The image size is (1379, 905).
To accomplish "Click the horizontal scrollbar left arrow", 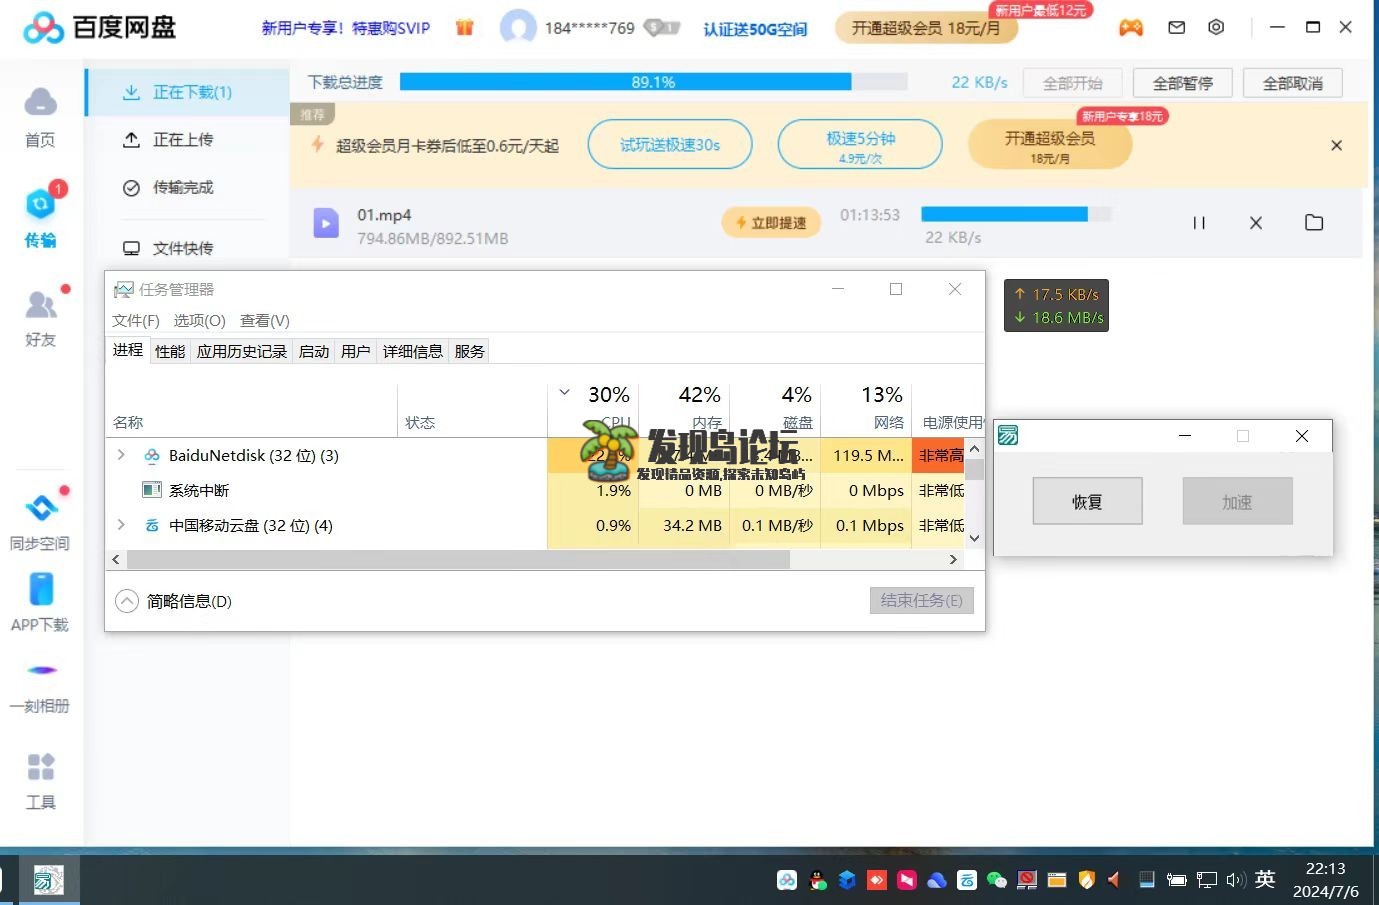I will pos(116,560).
